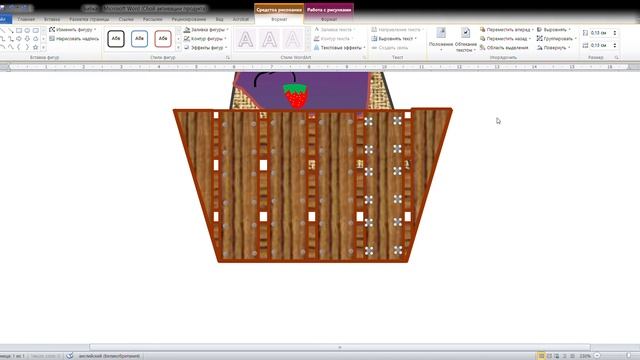Click Создать связь (Create Link) button
The width and height of the screenshot is (640, 360).
pyautogui.click(x=390, y=48)
